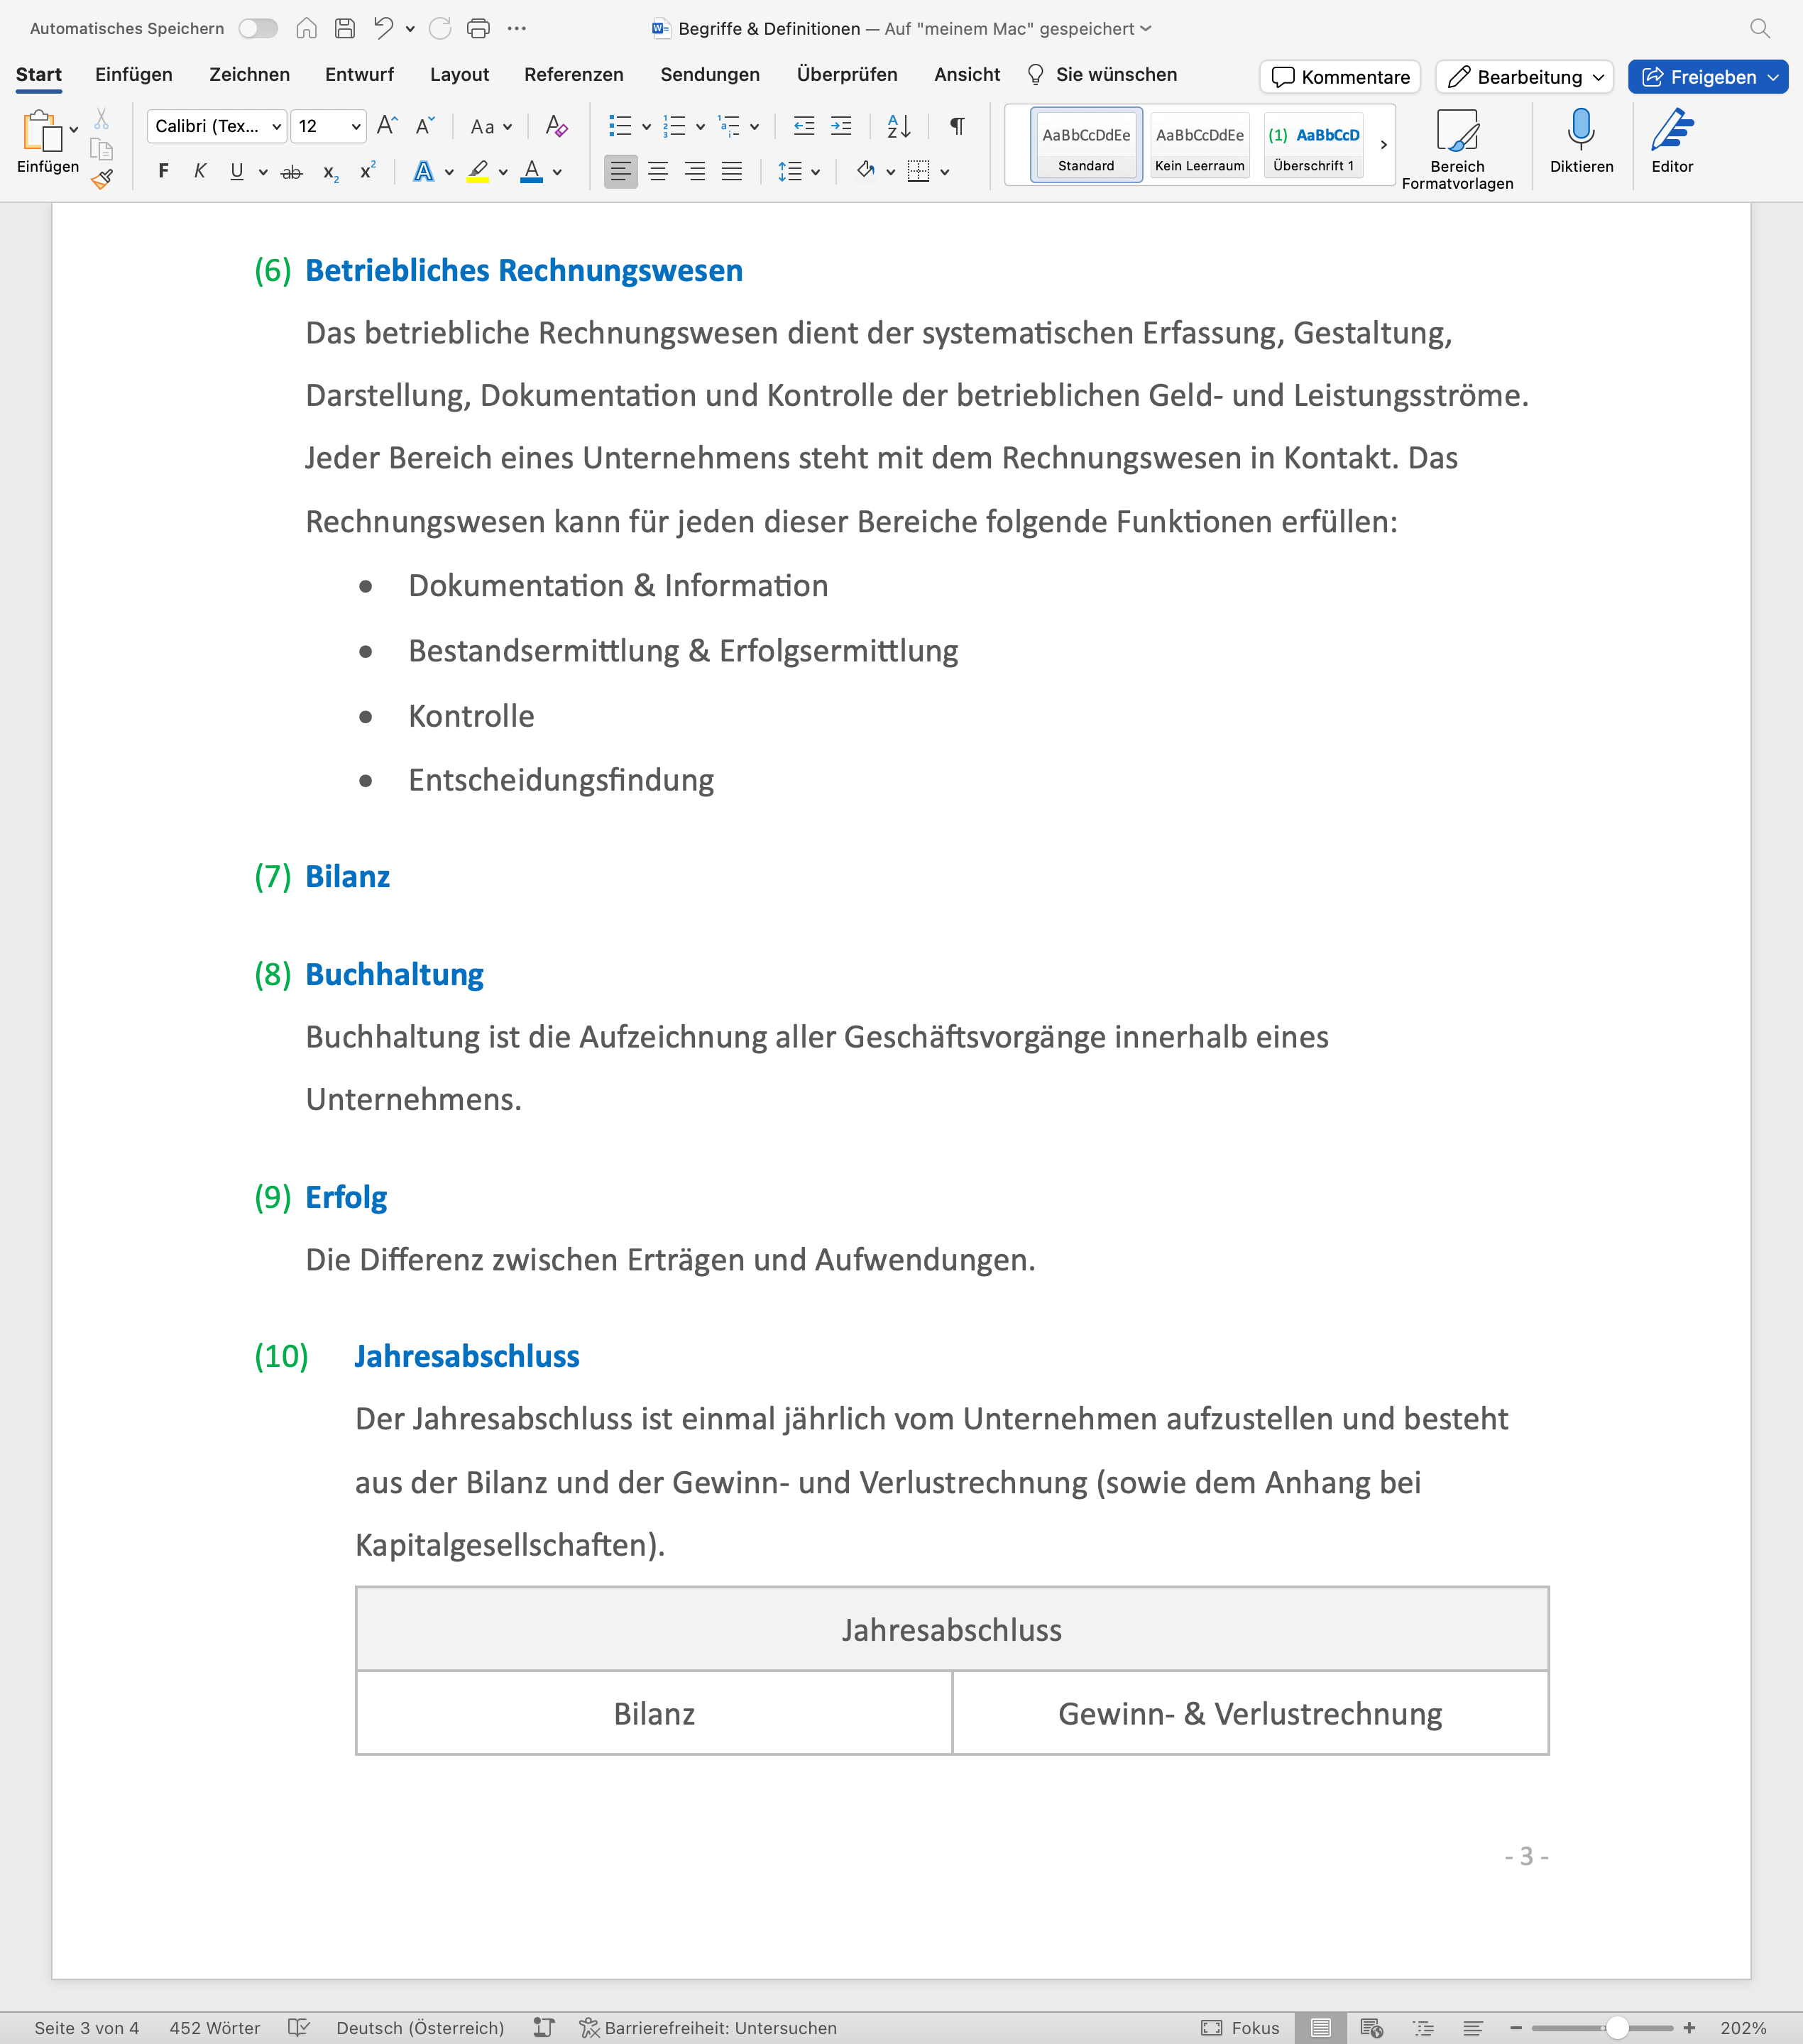Switch to the Referenzen tab
This screenshot has height=2044, width=1803.
tap(573, 75)
